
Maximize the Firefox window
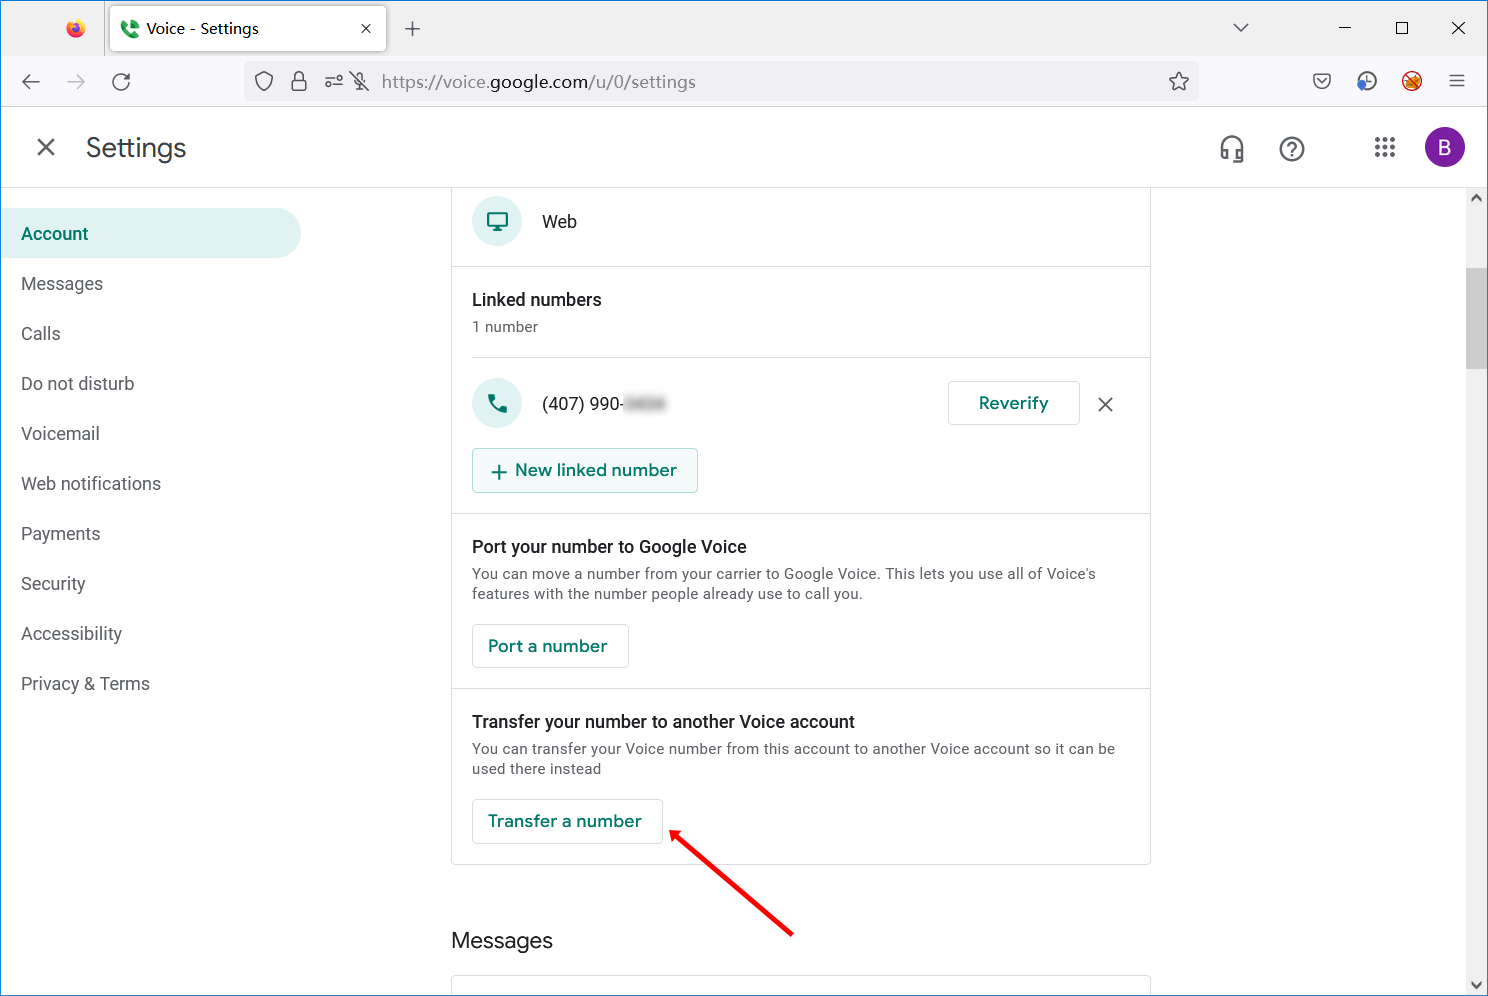[x=1402, y=28]
